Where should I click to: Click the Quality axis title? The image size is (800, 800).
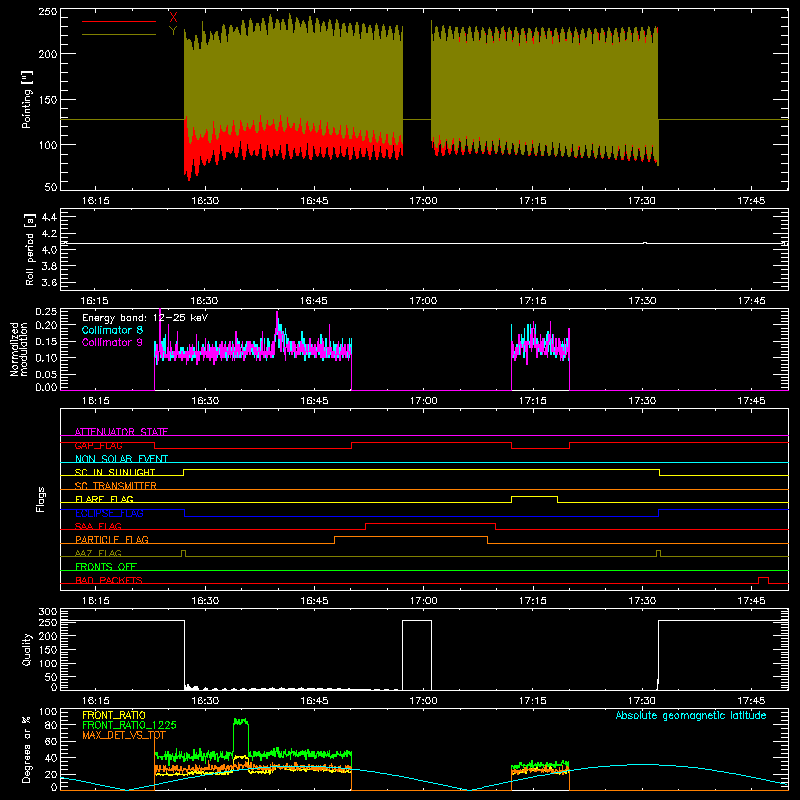coord(27,649)
